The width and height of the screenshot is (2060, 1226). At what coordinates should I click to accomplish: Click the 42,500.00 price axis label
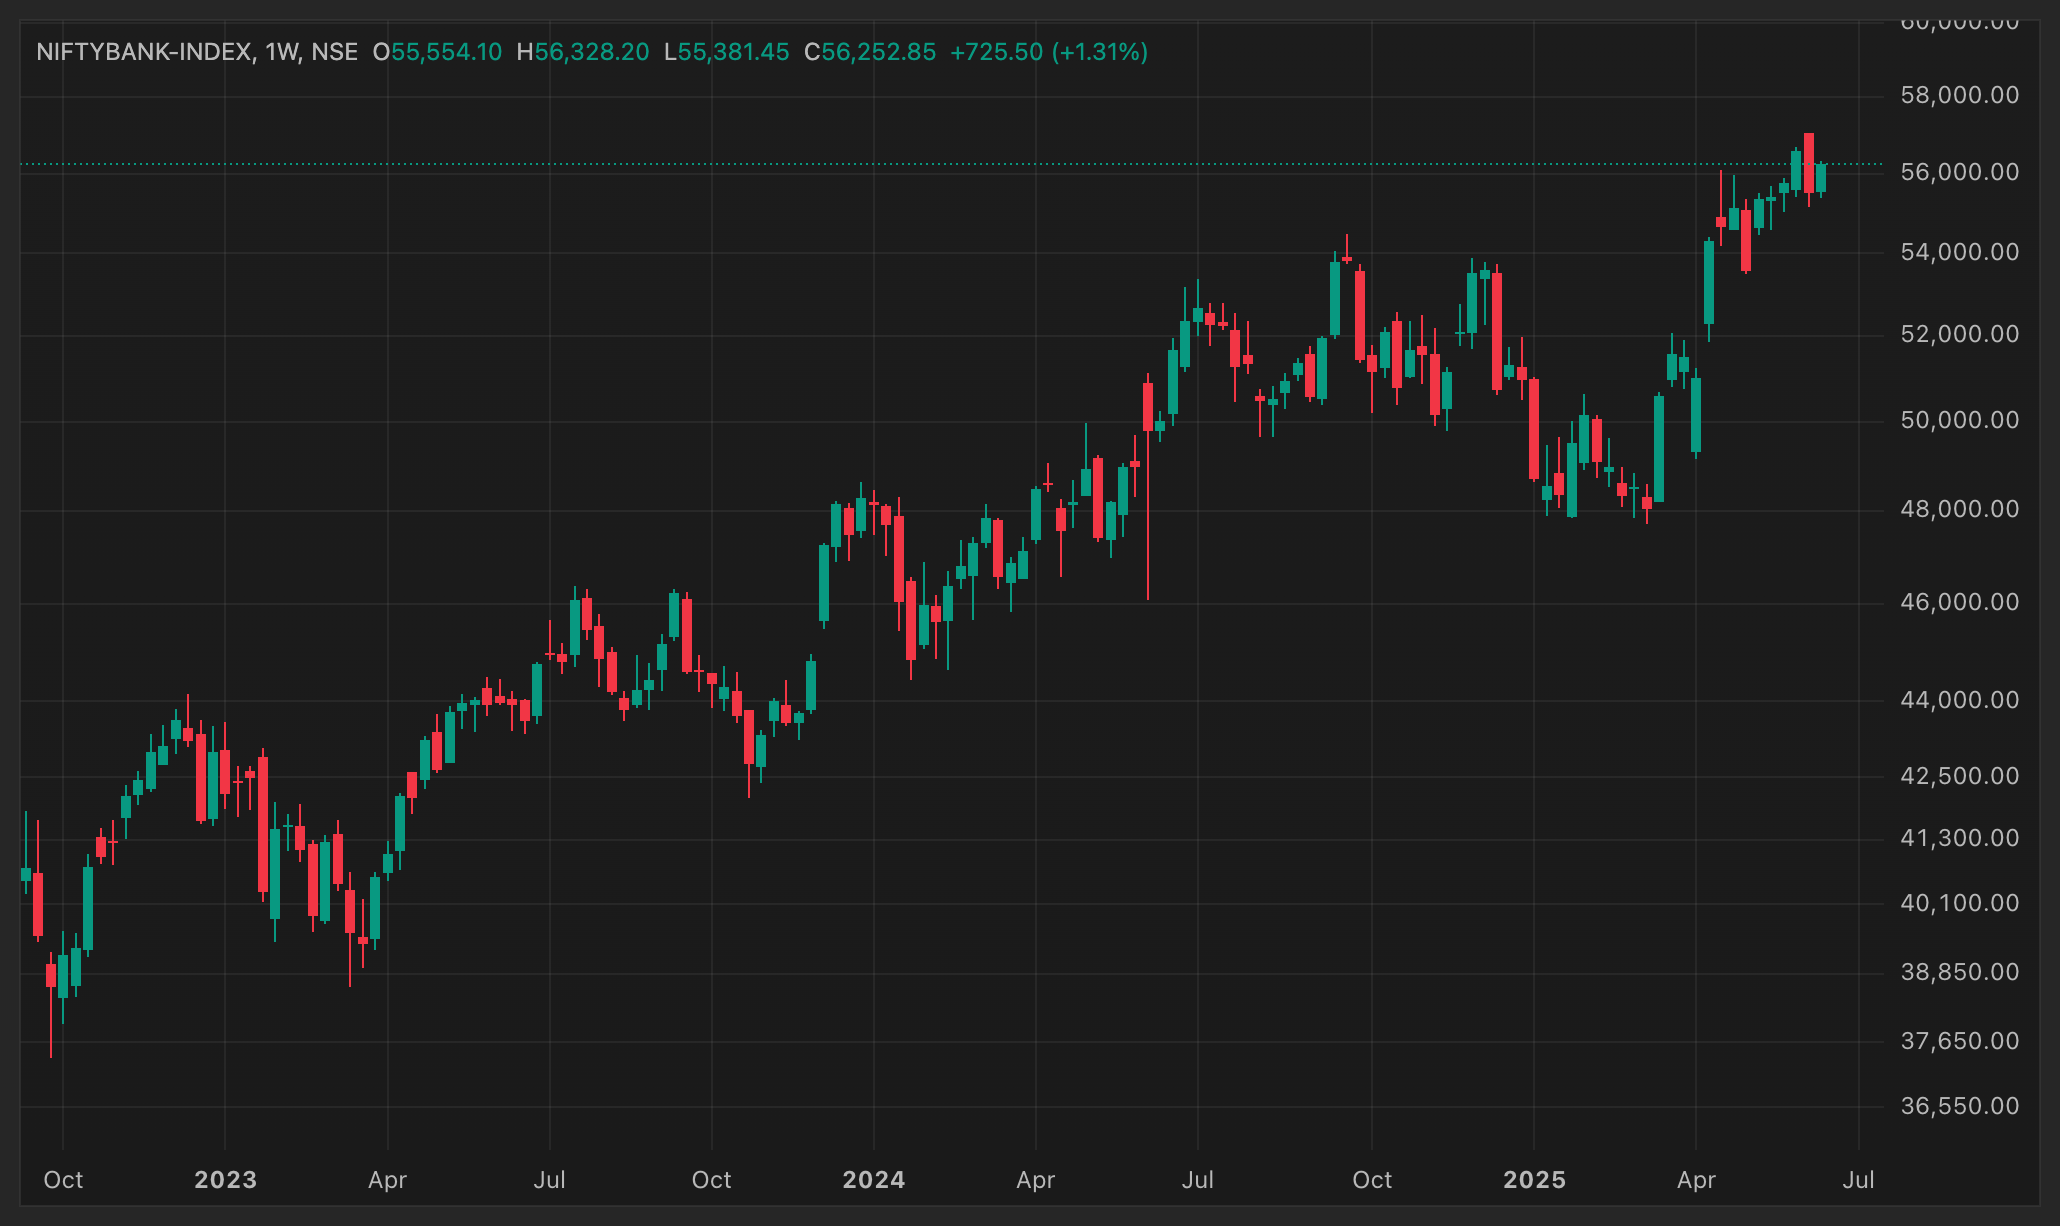pyautogui.click(x=1959, y=776)
